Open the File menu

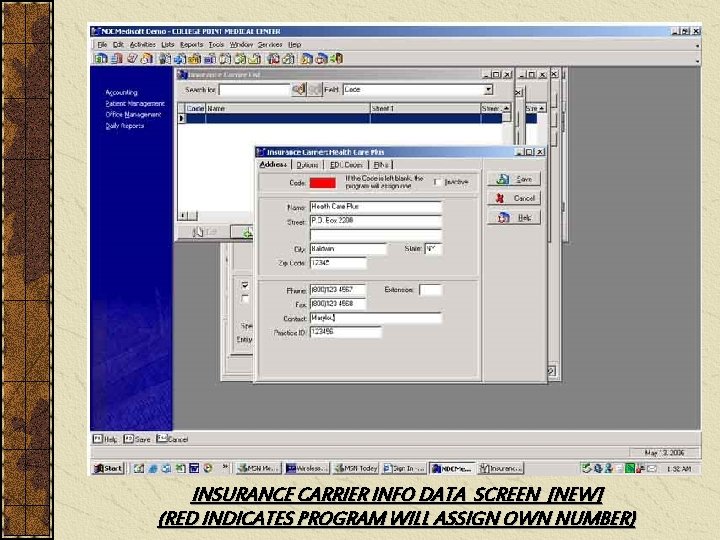click(x=102, y=45)
